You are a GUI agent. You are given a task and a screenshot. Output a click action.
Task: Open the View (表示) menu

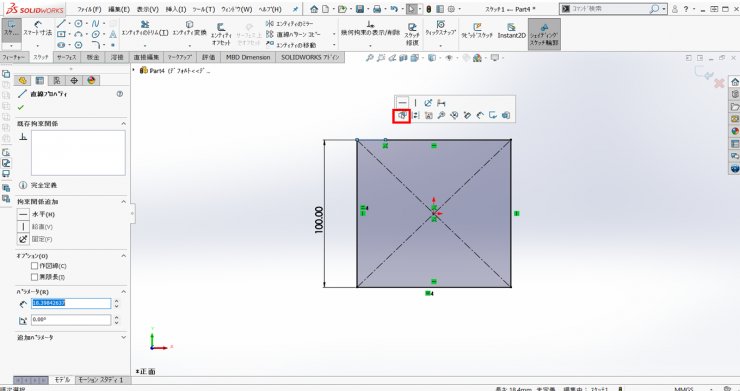coord(148,9)
